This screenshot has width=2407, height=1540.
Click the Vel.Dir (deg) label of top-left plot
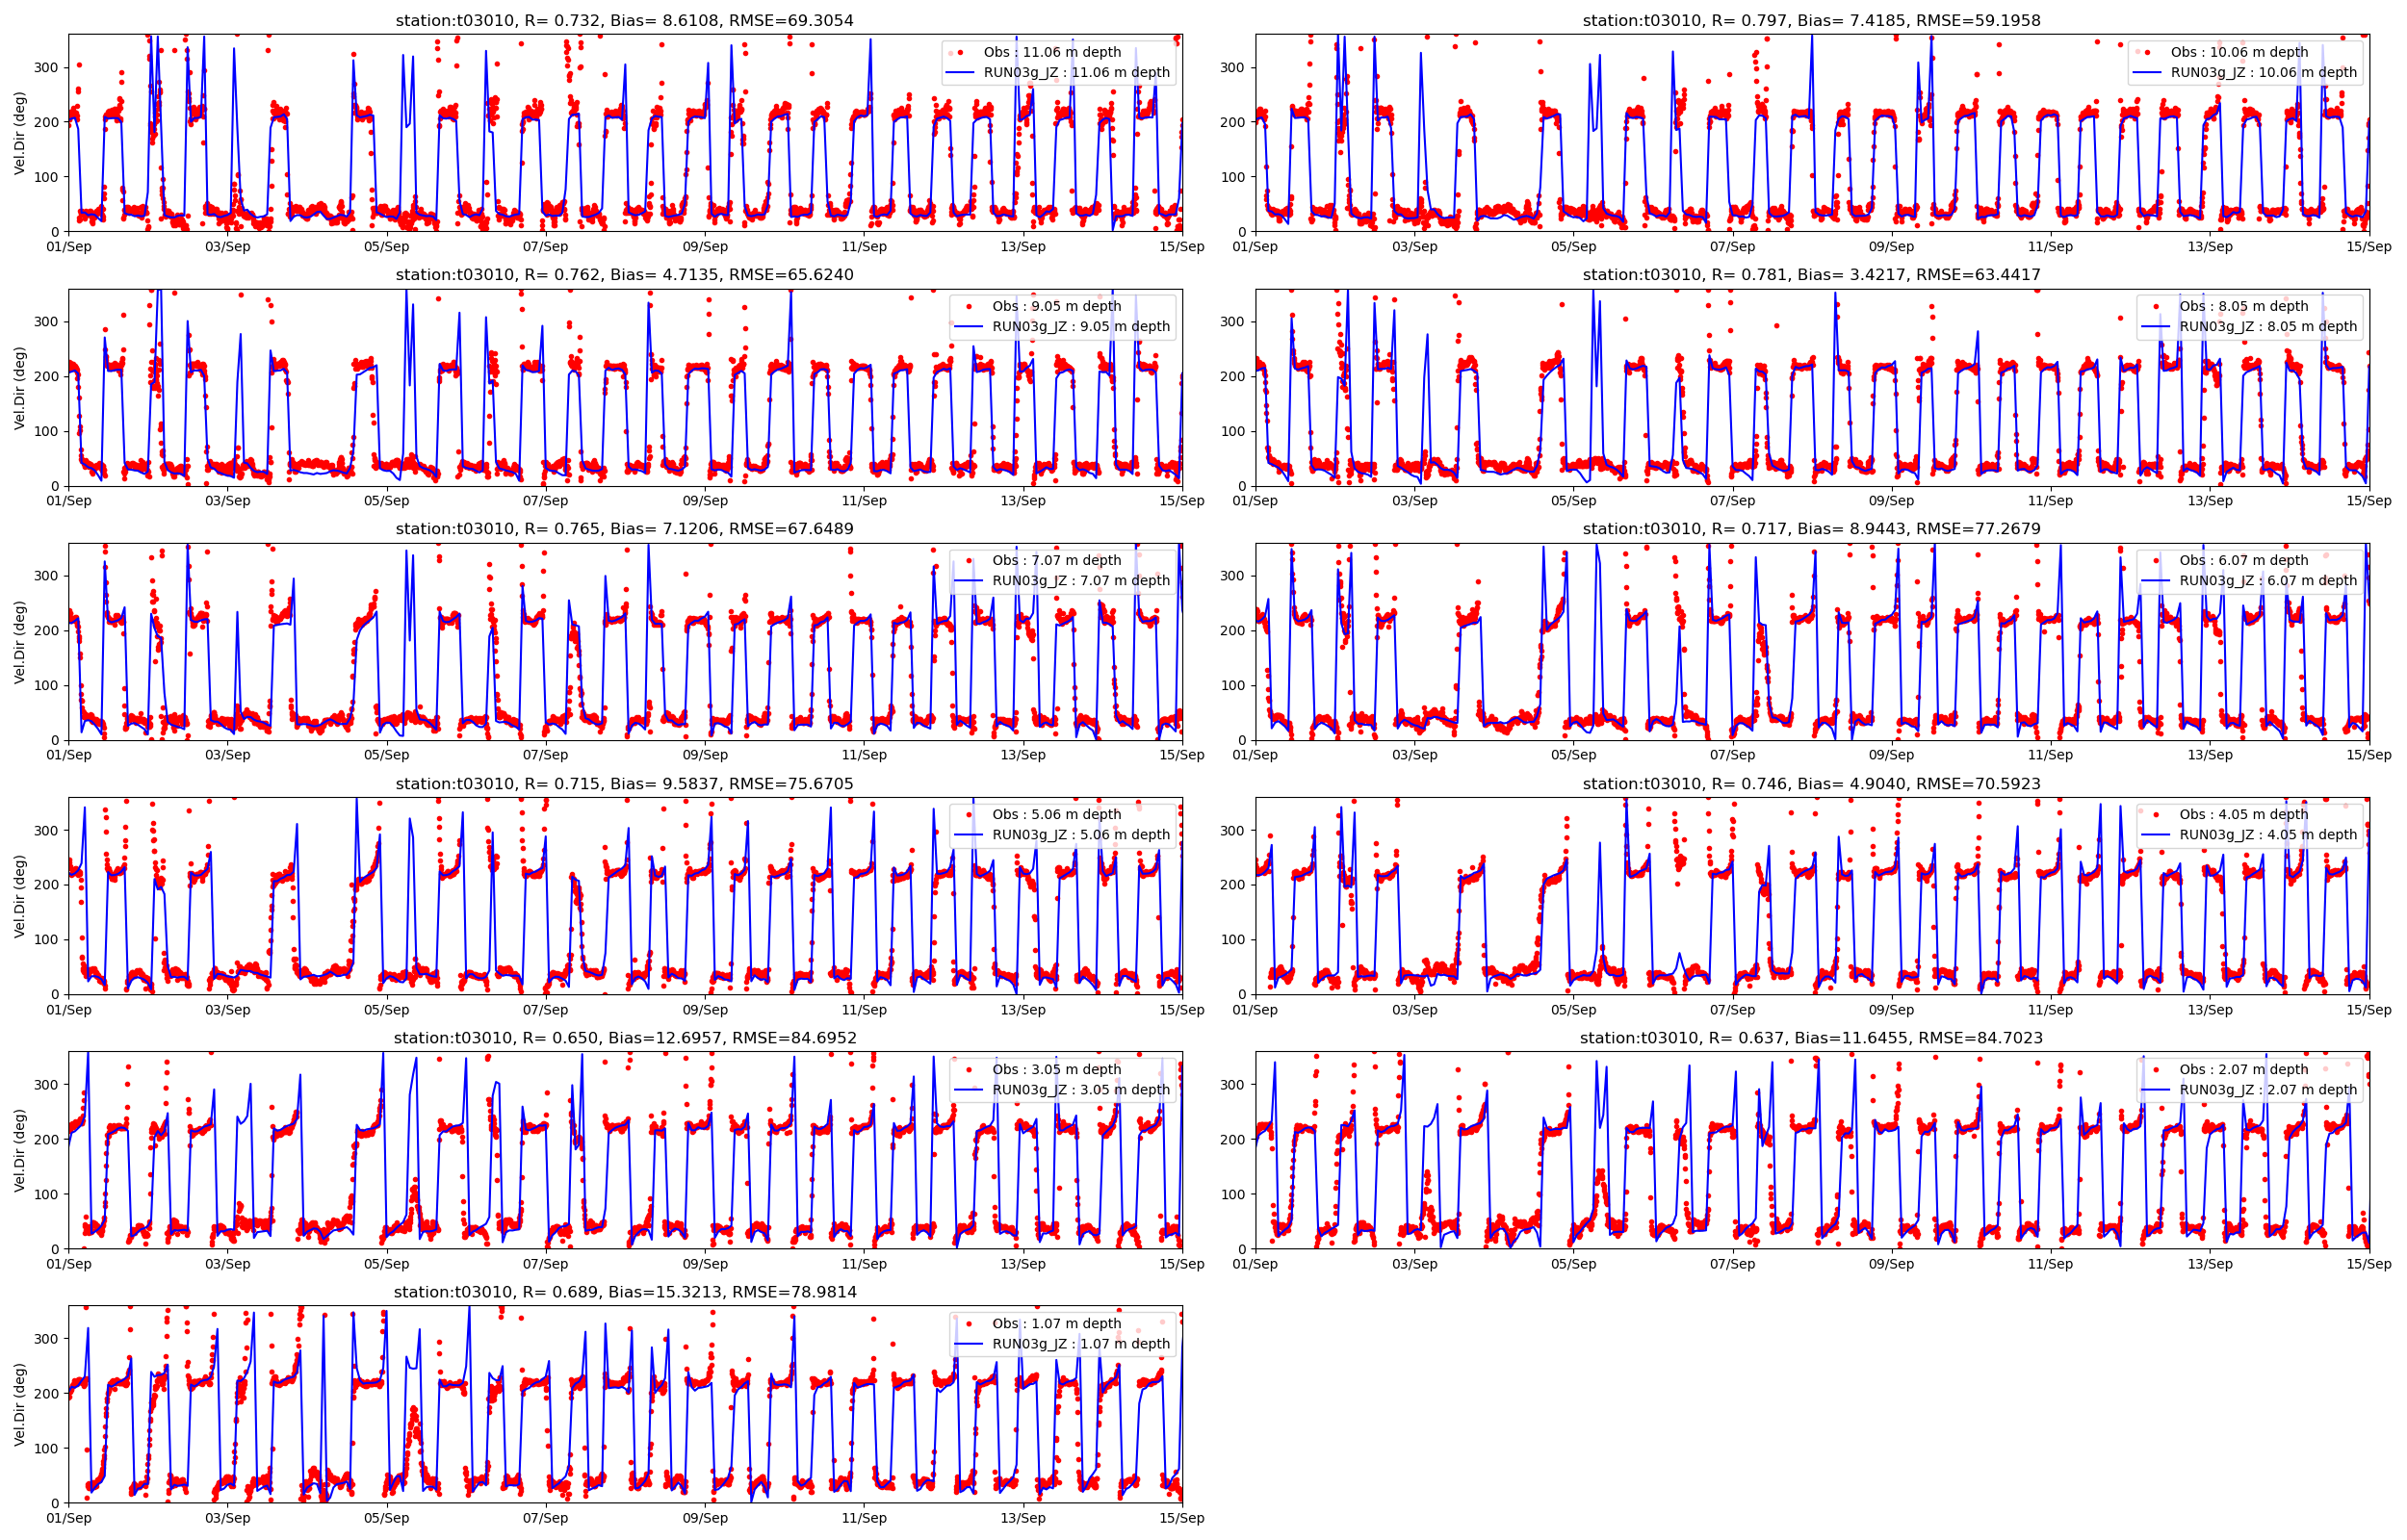pos(19,133)
